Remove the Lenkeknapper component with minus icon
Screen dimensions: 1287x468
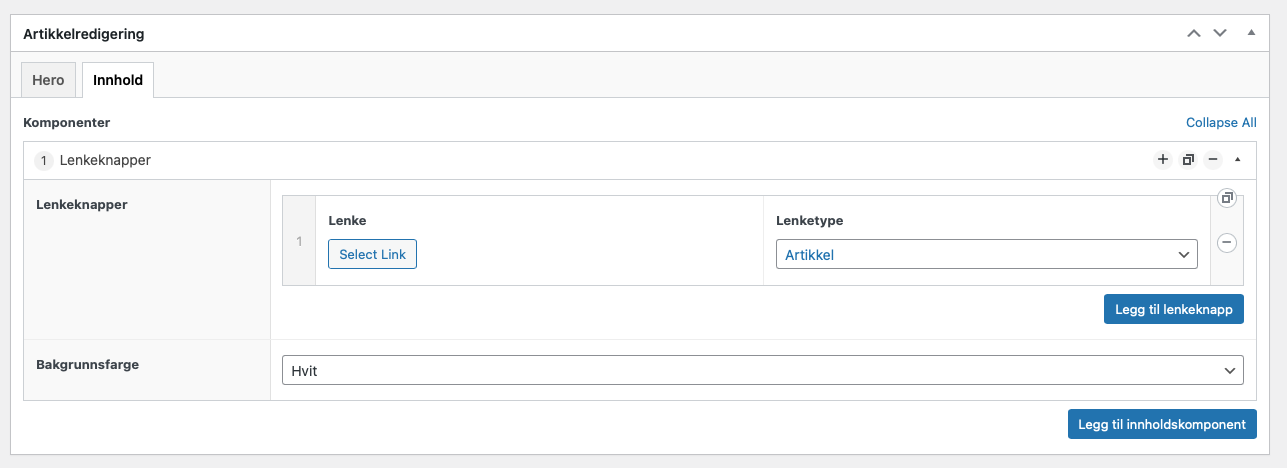(x=1213, y=160)
